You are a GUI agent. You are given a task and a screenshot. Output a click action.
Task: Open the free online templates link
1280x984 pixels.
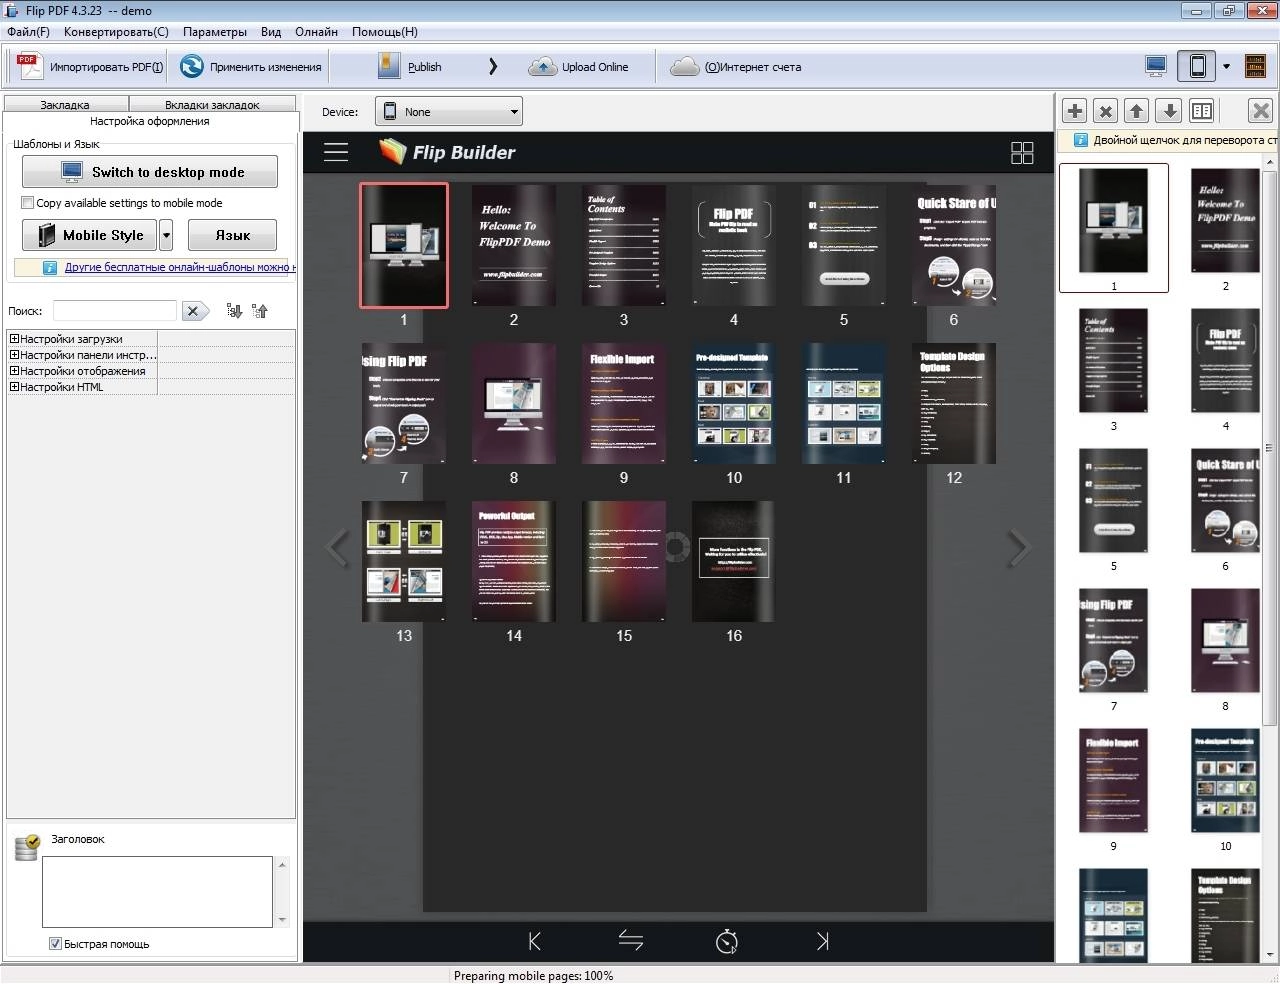tap(180, 267)
